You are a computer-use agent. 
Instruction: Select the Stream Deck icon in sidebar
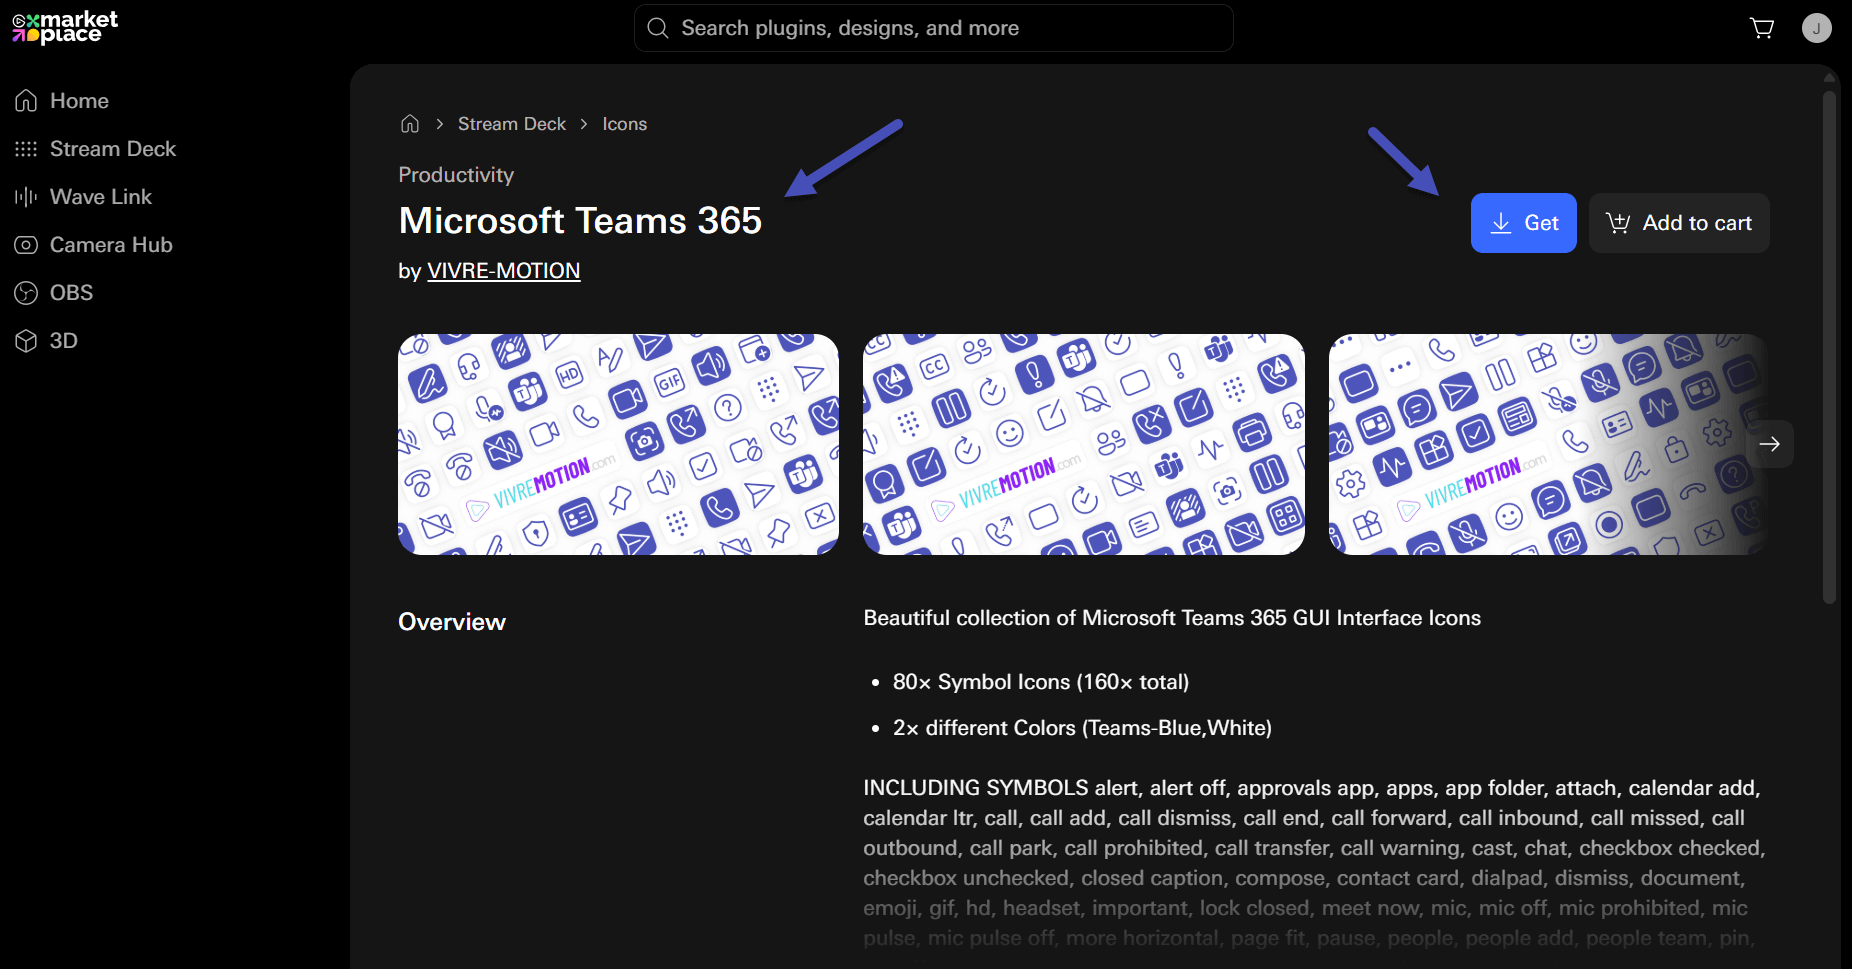[x=25, y=148]
